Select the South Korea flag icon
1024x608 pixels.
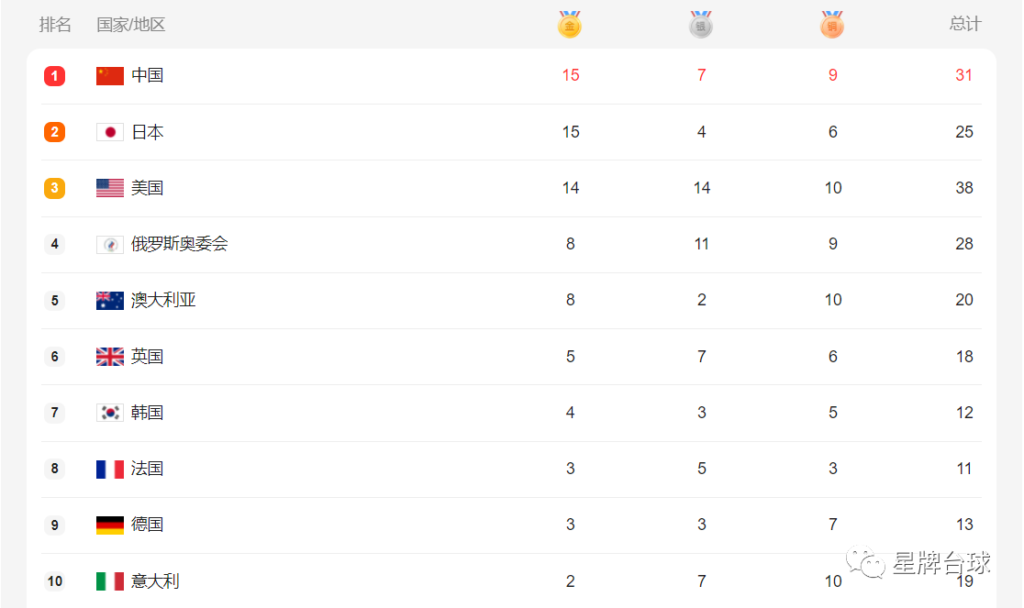(110, 413)
